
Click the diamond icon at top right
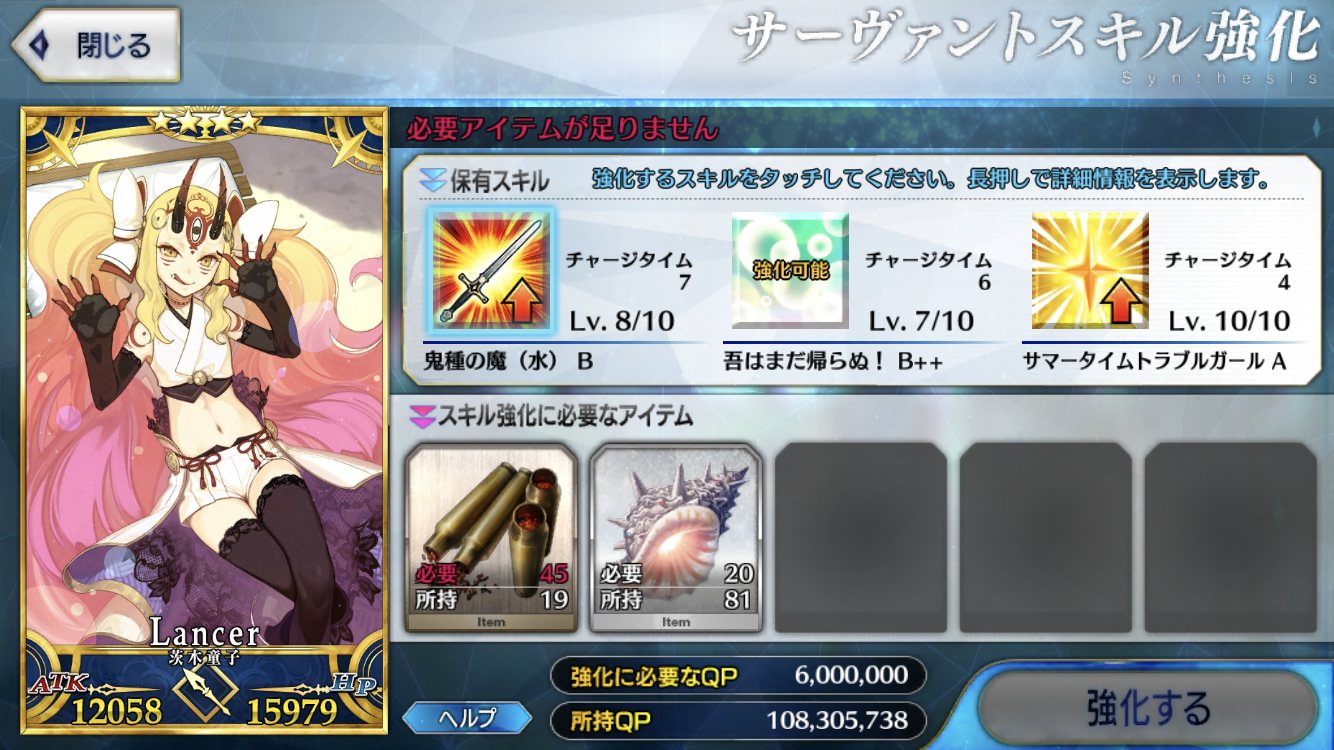pos(1318,128)
